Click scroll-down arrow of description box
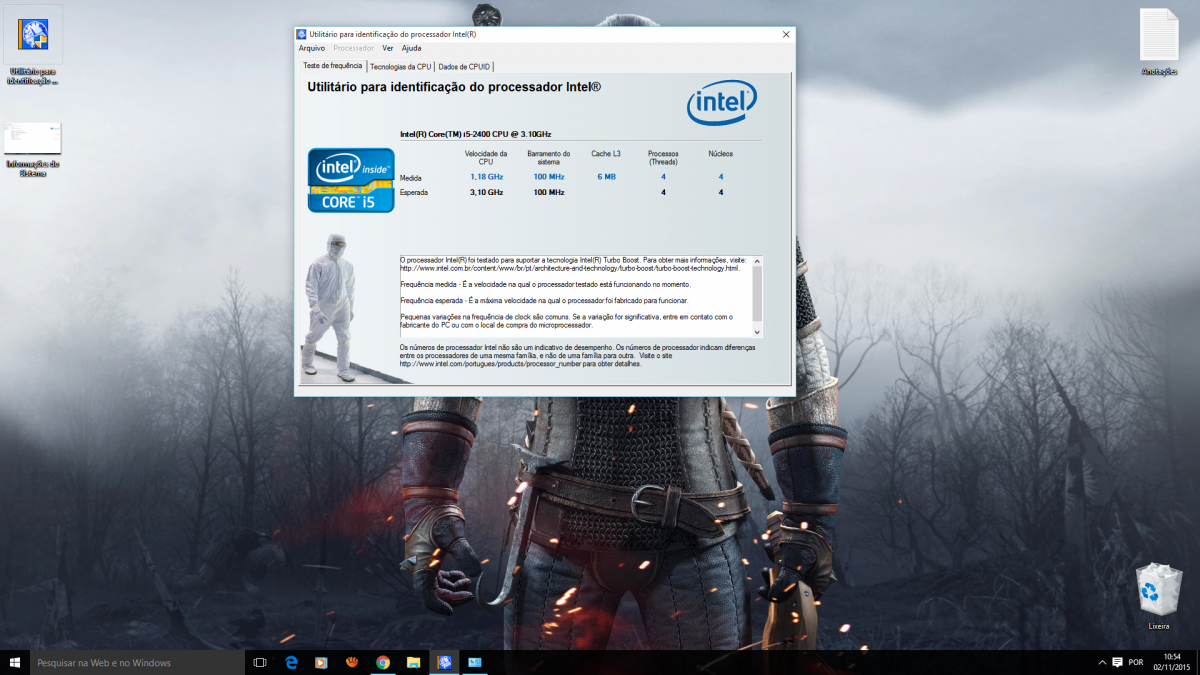 click(x=757, y=332)
